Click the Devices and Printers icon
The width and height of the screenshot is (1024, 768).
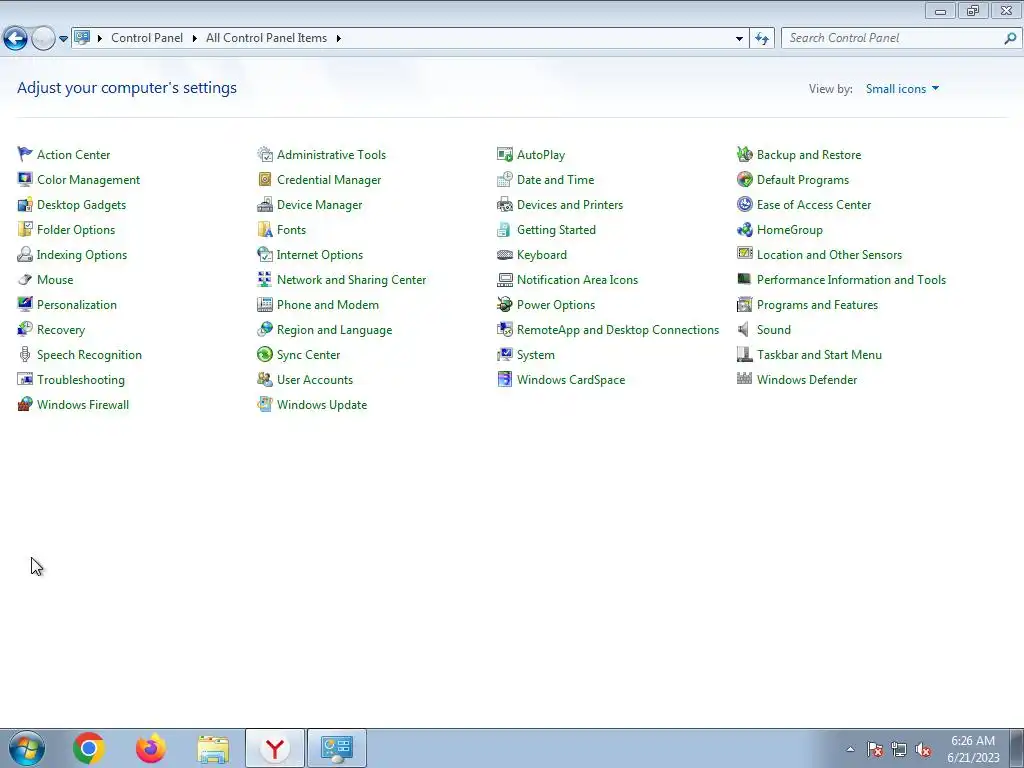(x=505, y=204)
